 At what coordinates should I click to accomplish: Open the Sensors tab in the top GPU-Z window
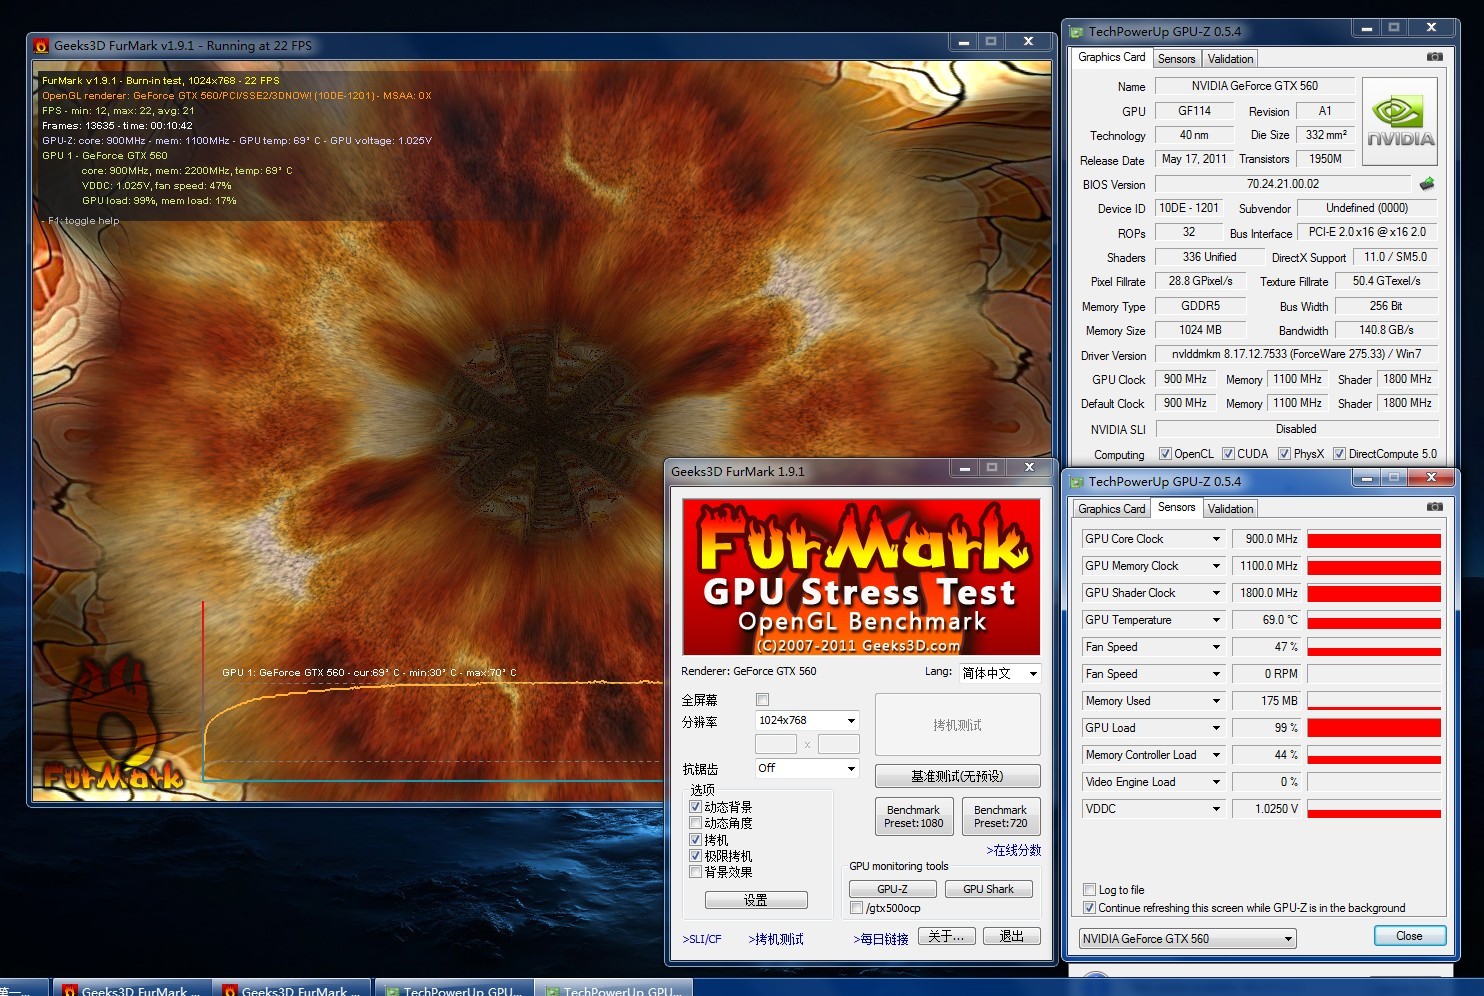1176,59
